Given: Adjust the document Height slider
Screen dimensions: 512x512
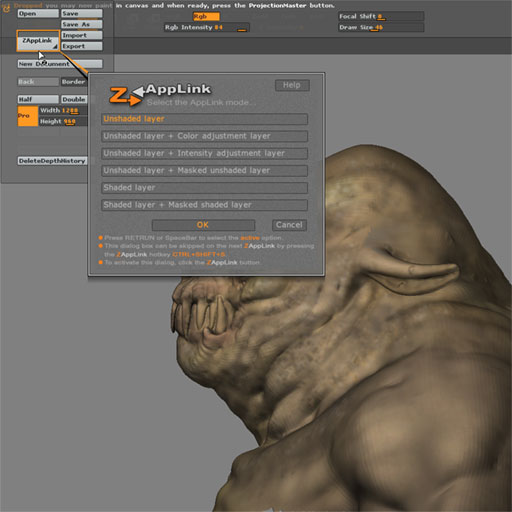Looking at the screenshot, I should click(x=63, y=121).
